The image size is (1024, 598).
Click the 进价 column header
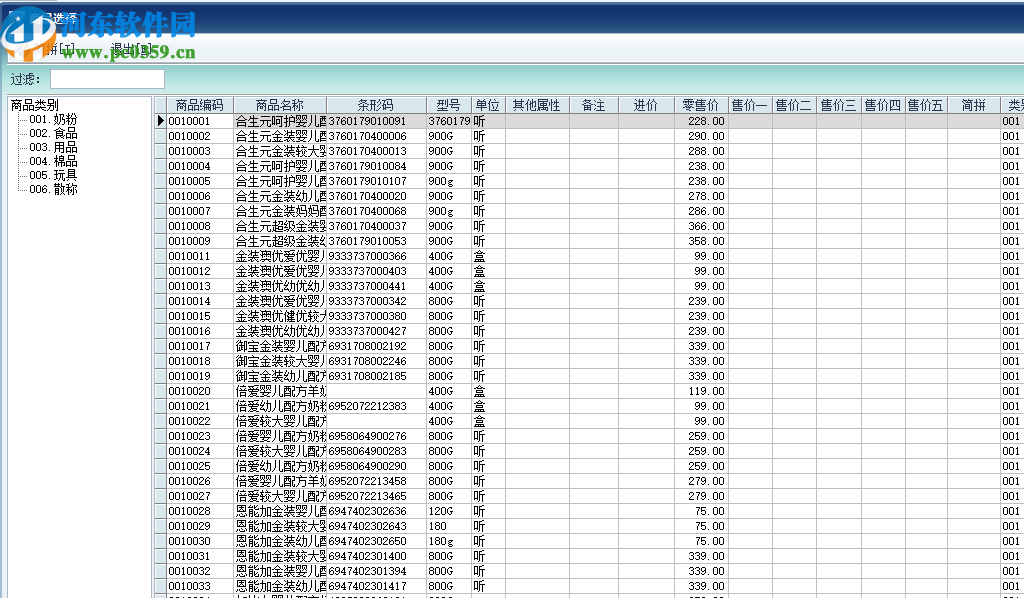pos(646,105)
